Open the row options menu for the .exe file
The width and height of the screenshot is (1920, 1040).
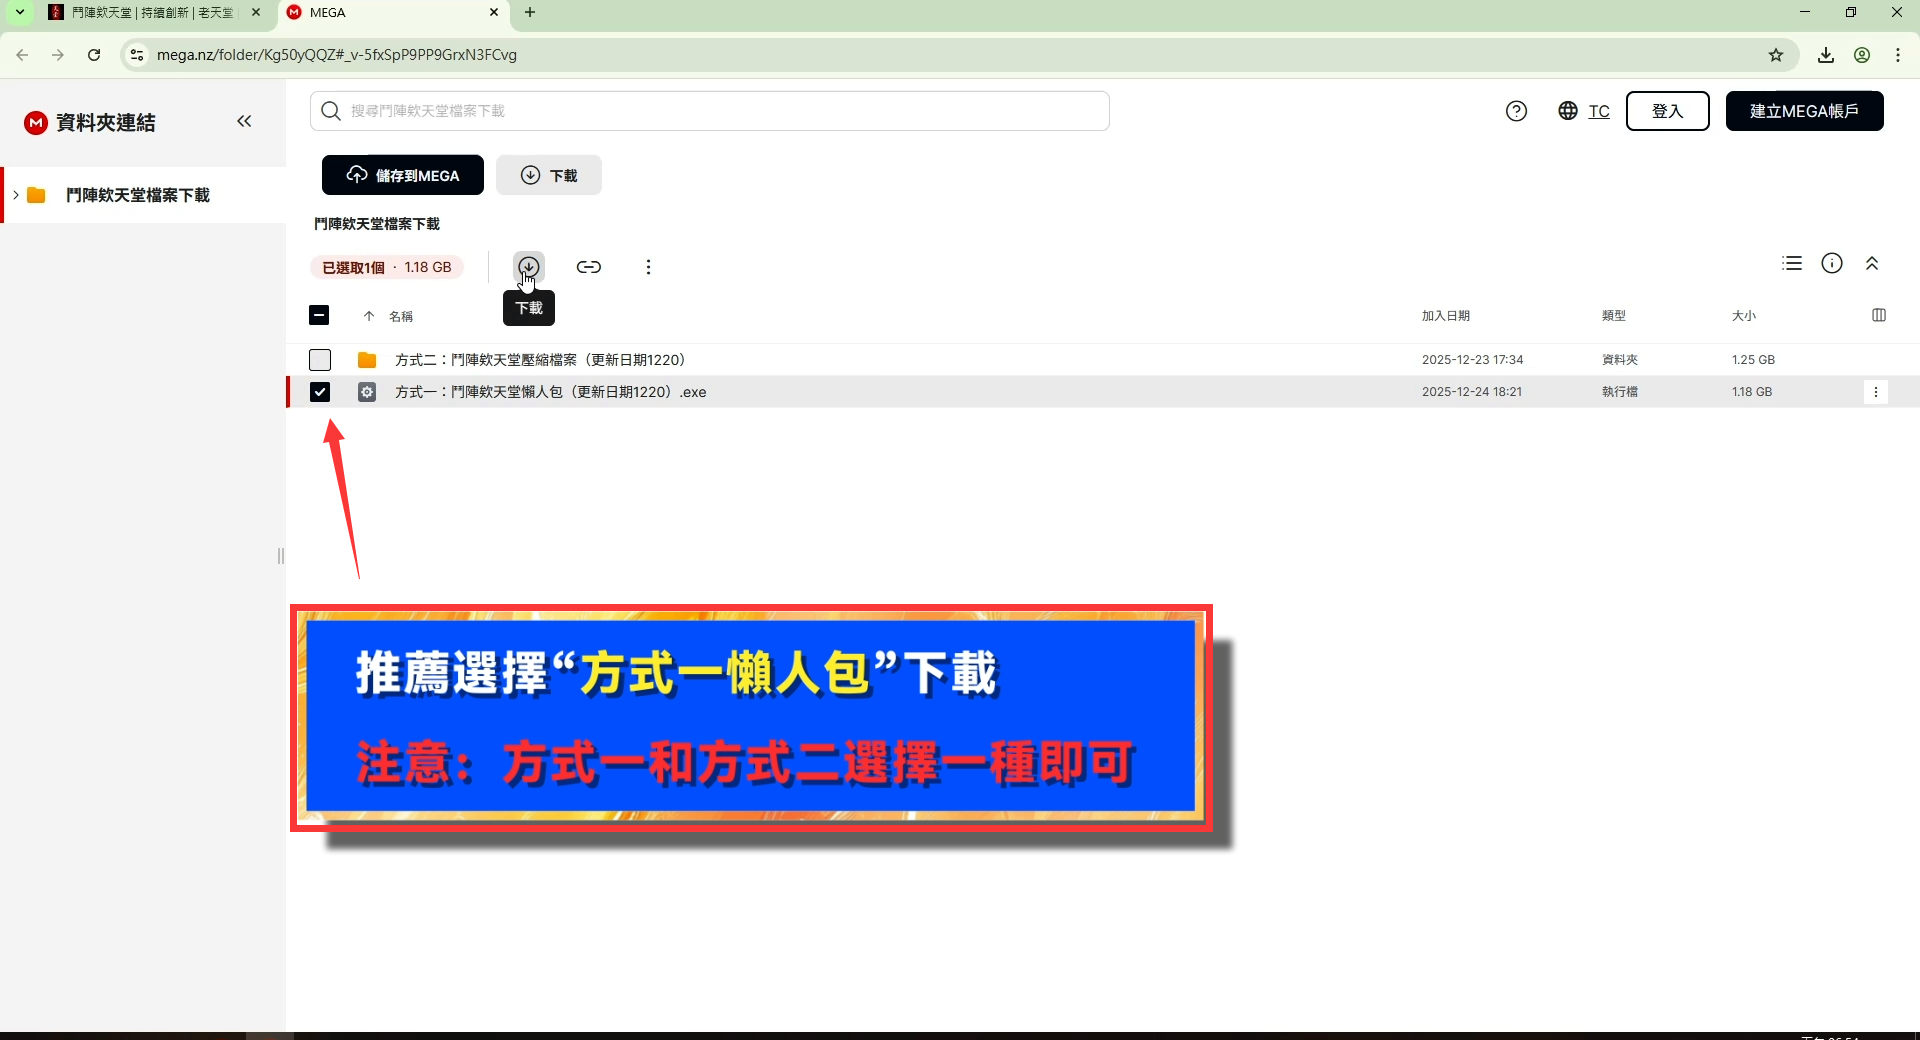[1876, 392]
